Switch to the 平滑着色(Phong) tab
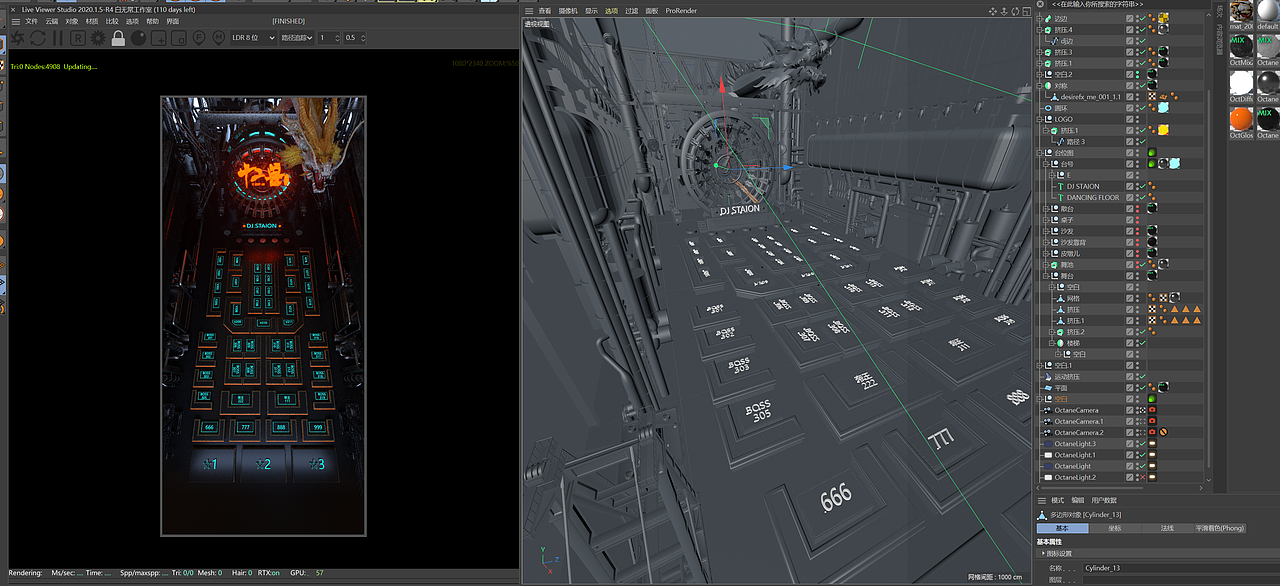Image resolution: width=1280 pixels, height=586 pixels. [1221, 528]
